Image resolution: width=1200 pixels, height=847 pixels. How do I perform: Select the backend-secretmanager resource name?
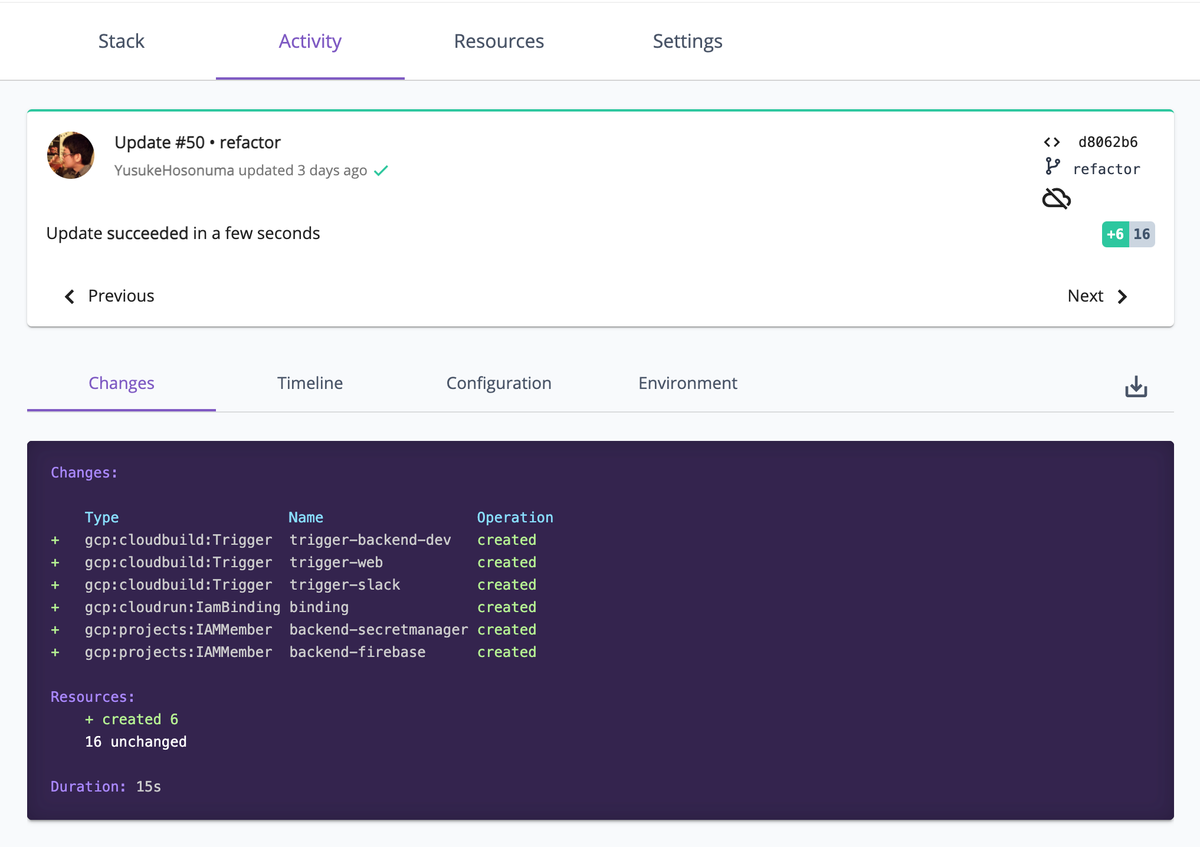pyautogui.click(x=378, y=630)
